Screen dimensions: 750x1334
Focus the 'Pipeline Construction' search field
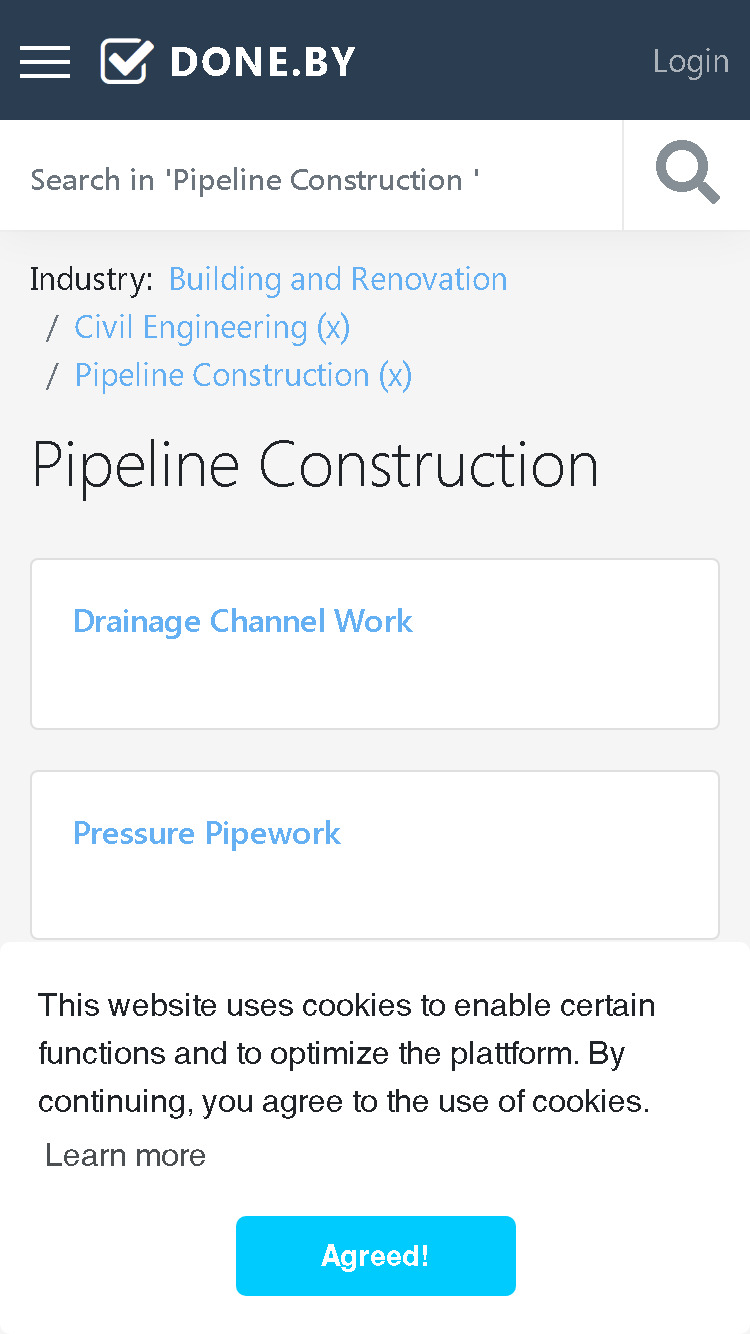tap(311, 179)
